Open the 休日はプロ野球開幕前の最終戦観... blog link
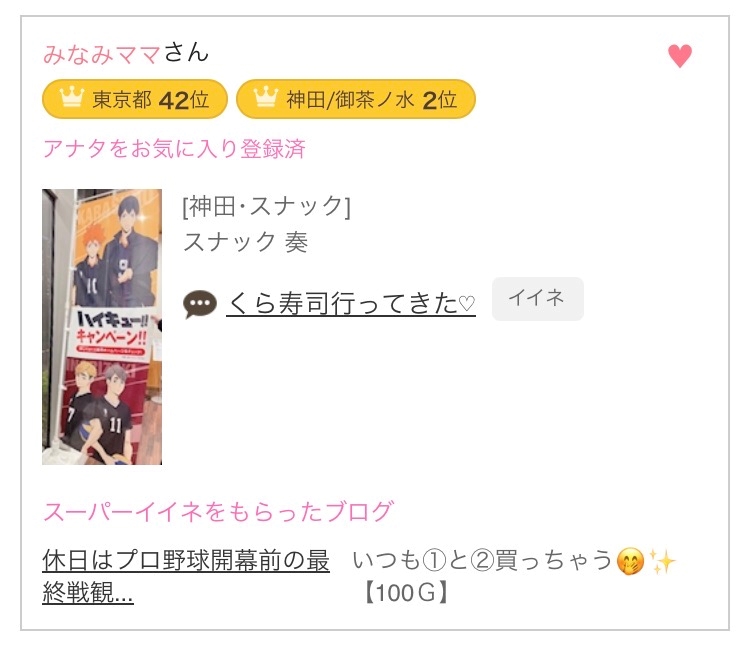 coord(186,577)
